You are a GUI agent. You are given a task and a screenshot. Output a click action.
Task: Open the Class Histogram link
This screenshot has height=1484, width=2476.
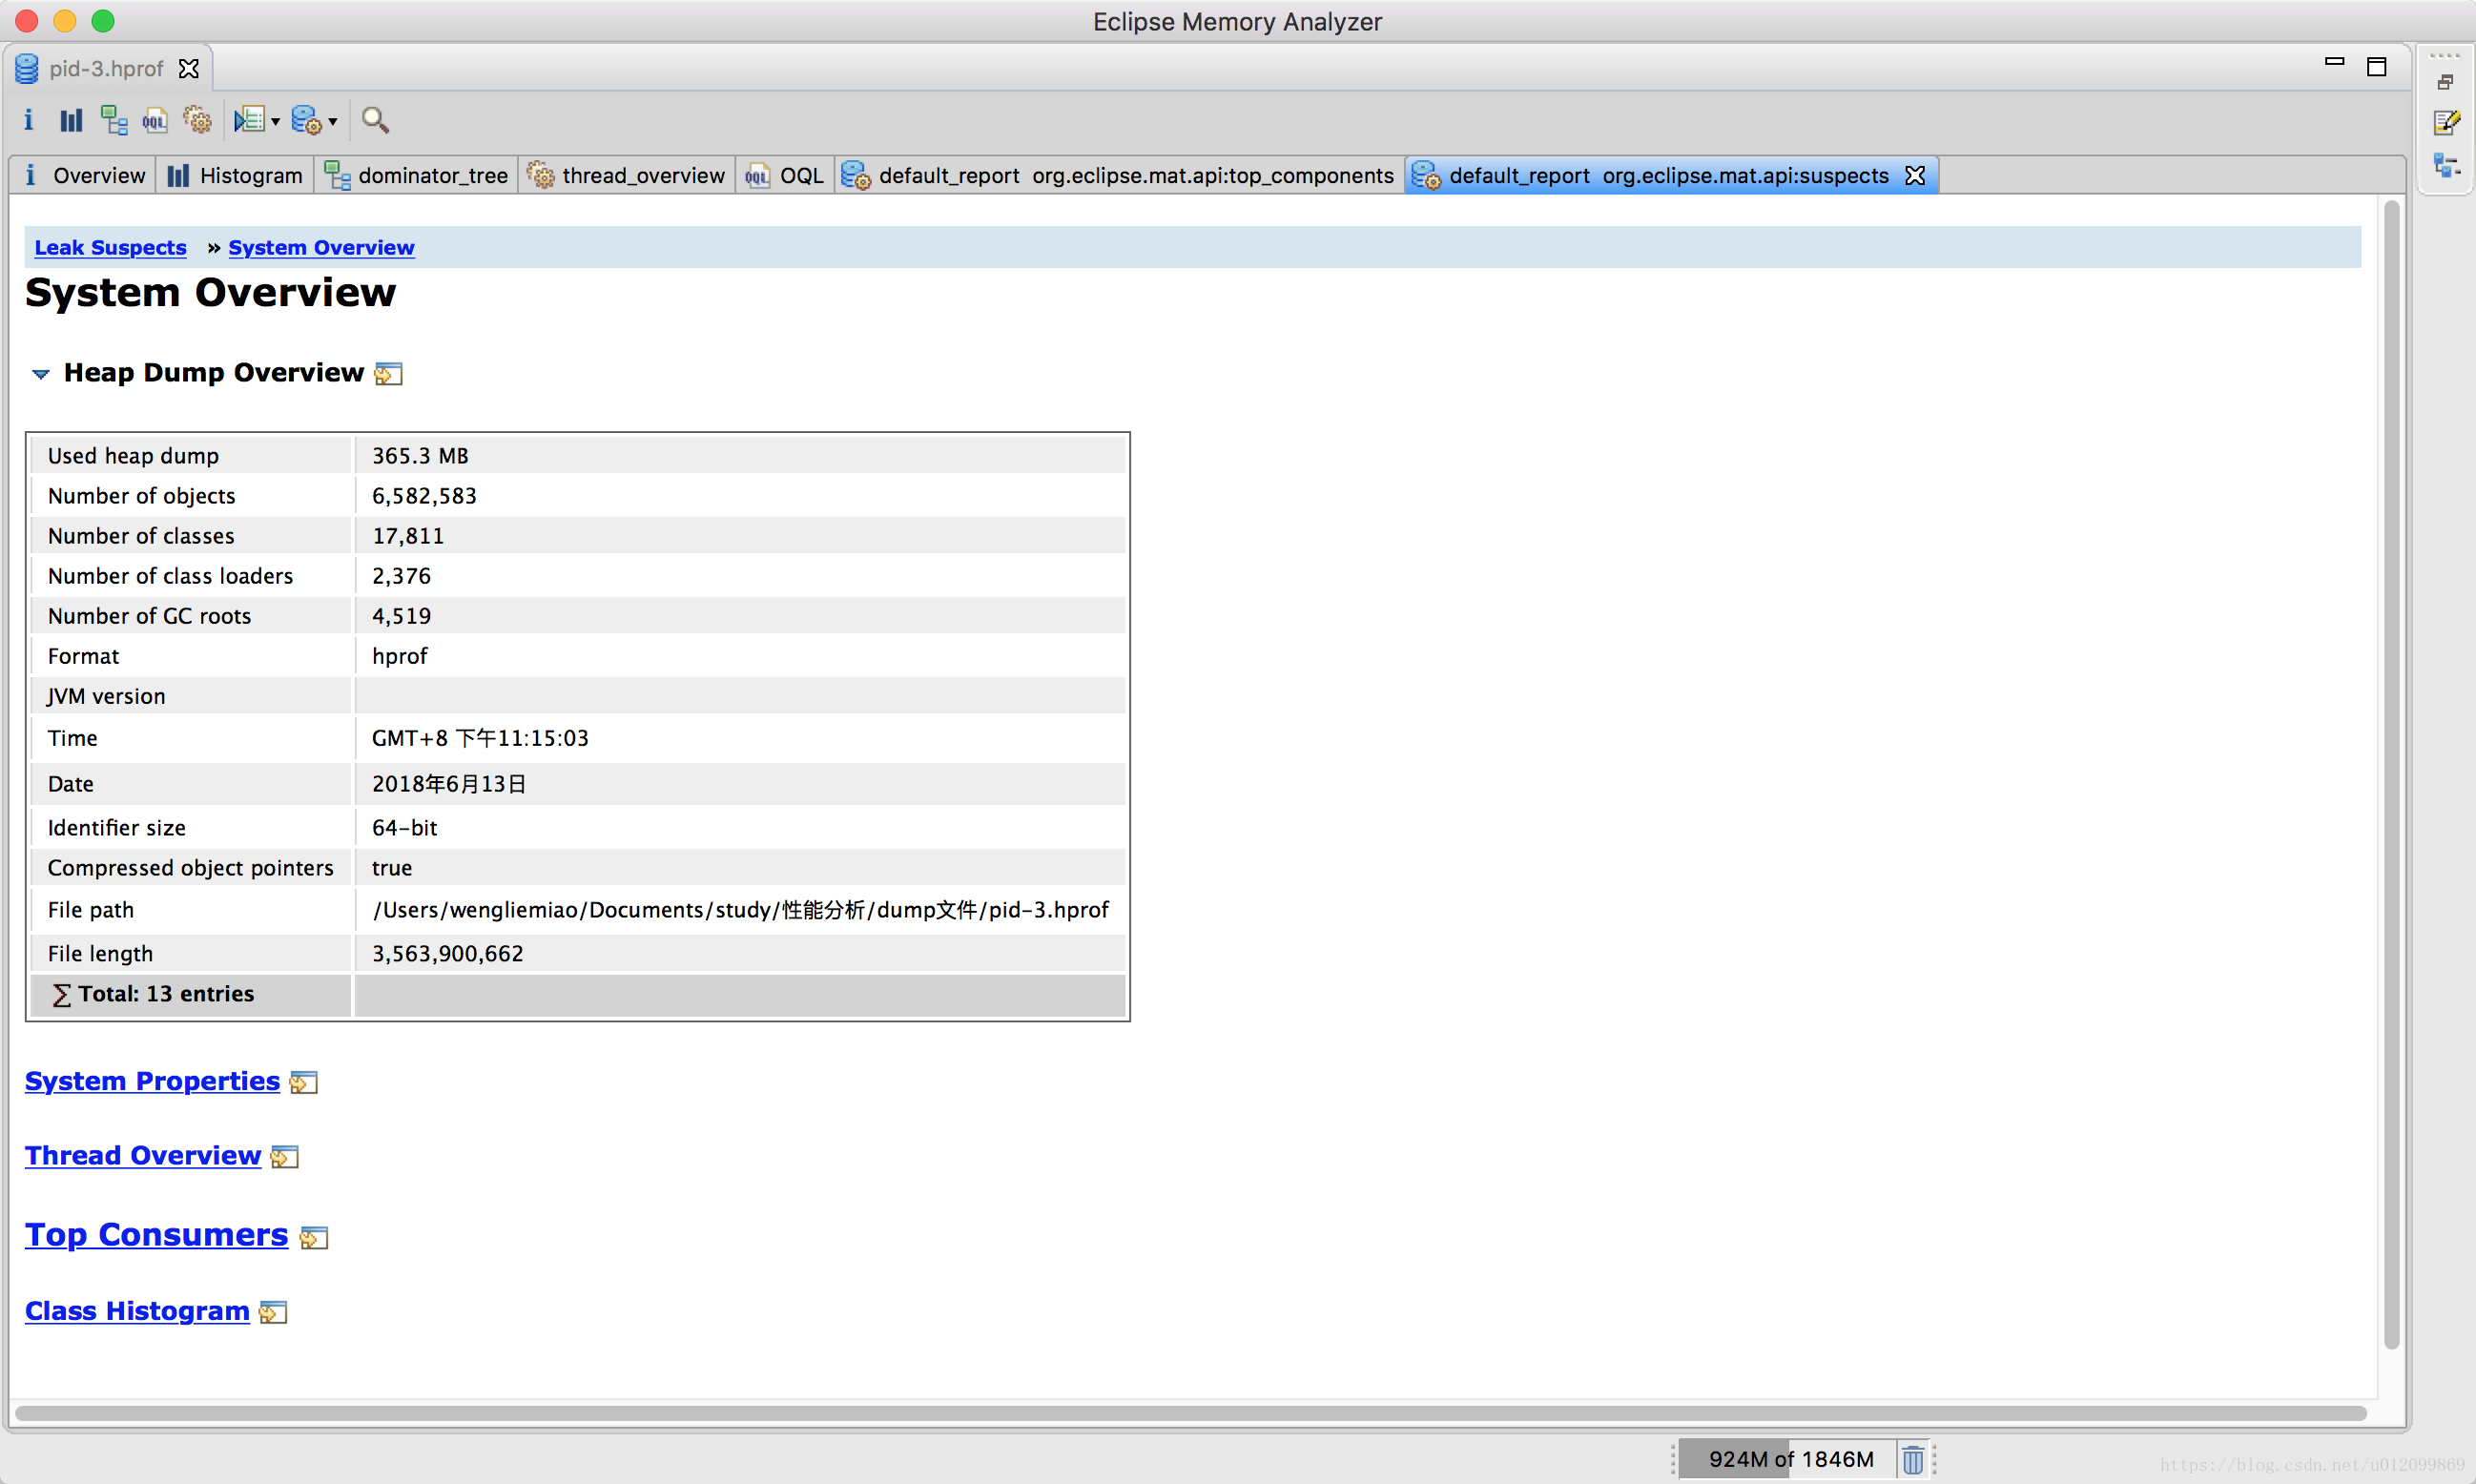[137, 1310]
